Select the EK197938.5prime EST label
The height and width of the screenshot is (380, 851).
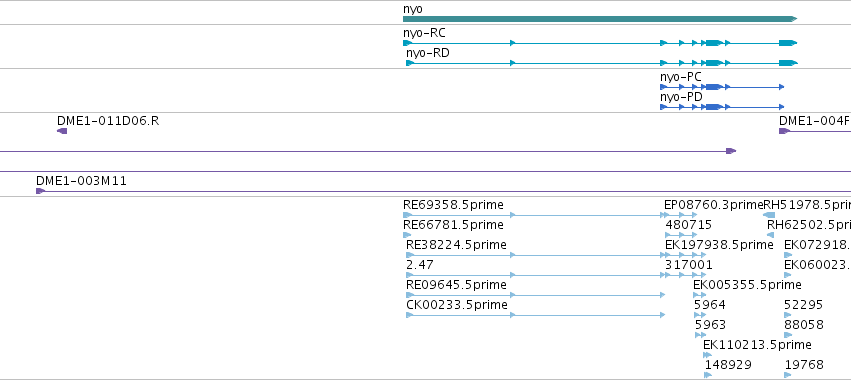(x=719, y=245)
